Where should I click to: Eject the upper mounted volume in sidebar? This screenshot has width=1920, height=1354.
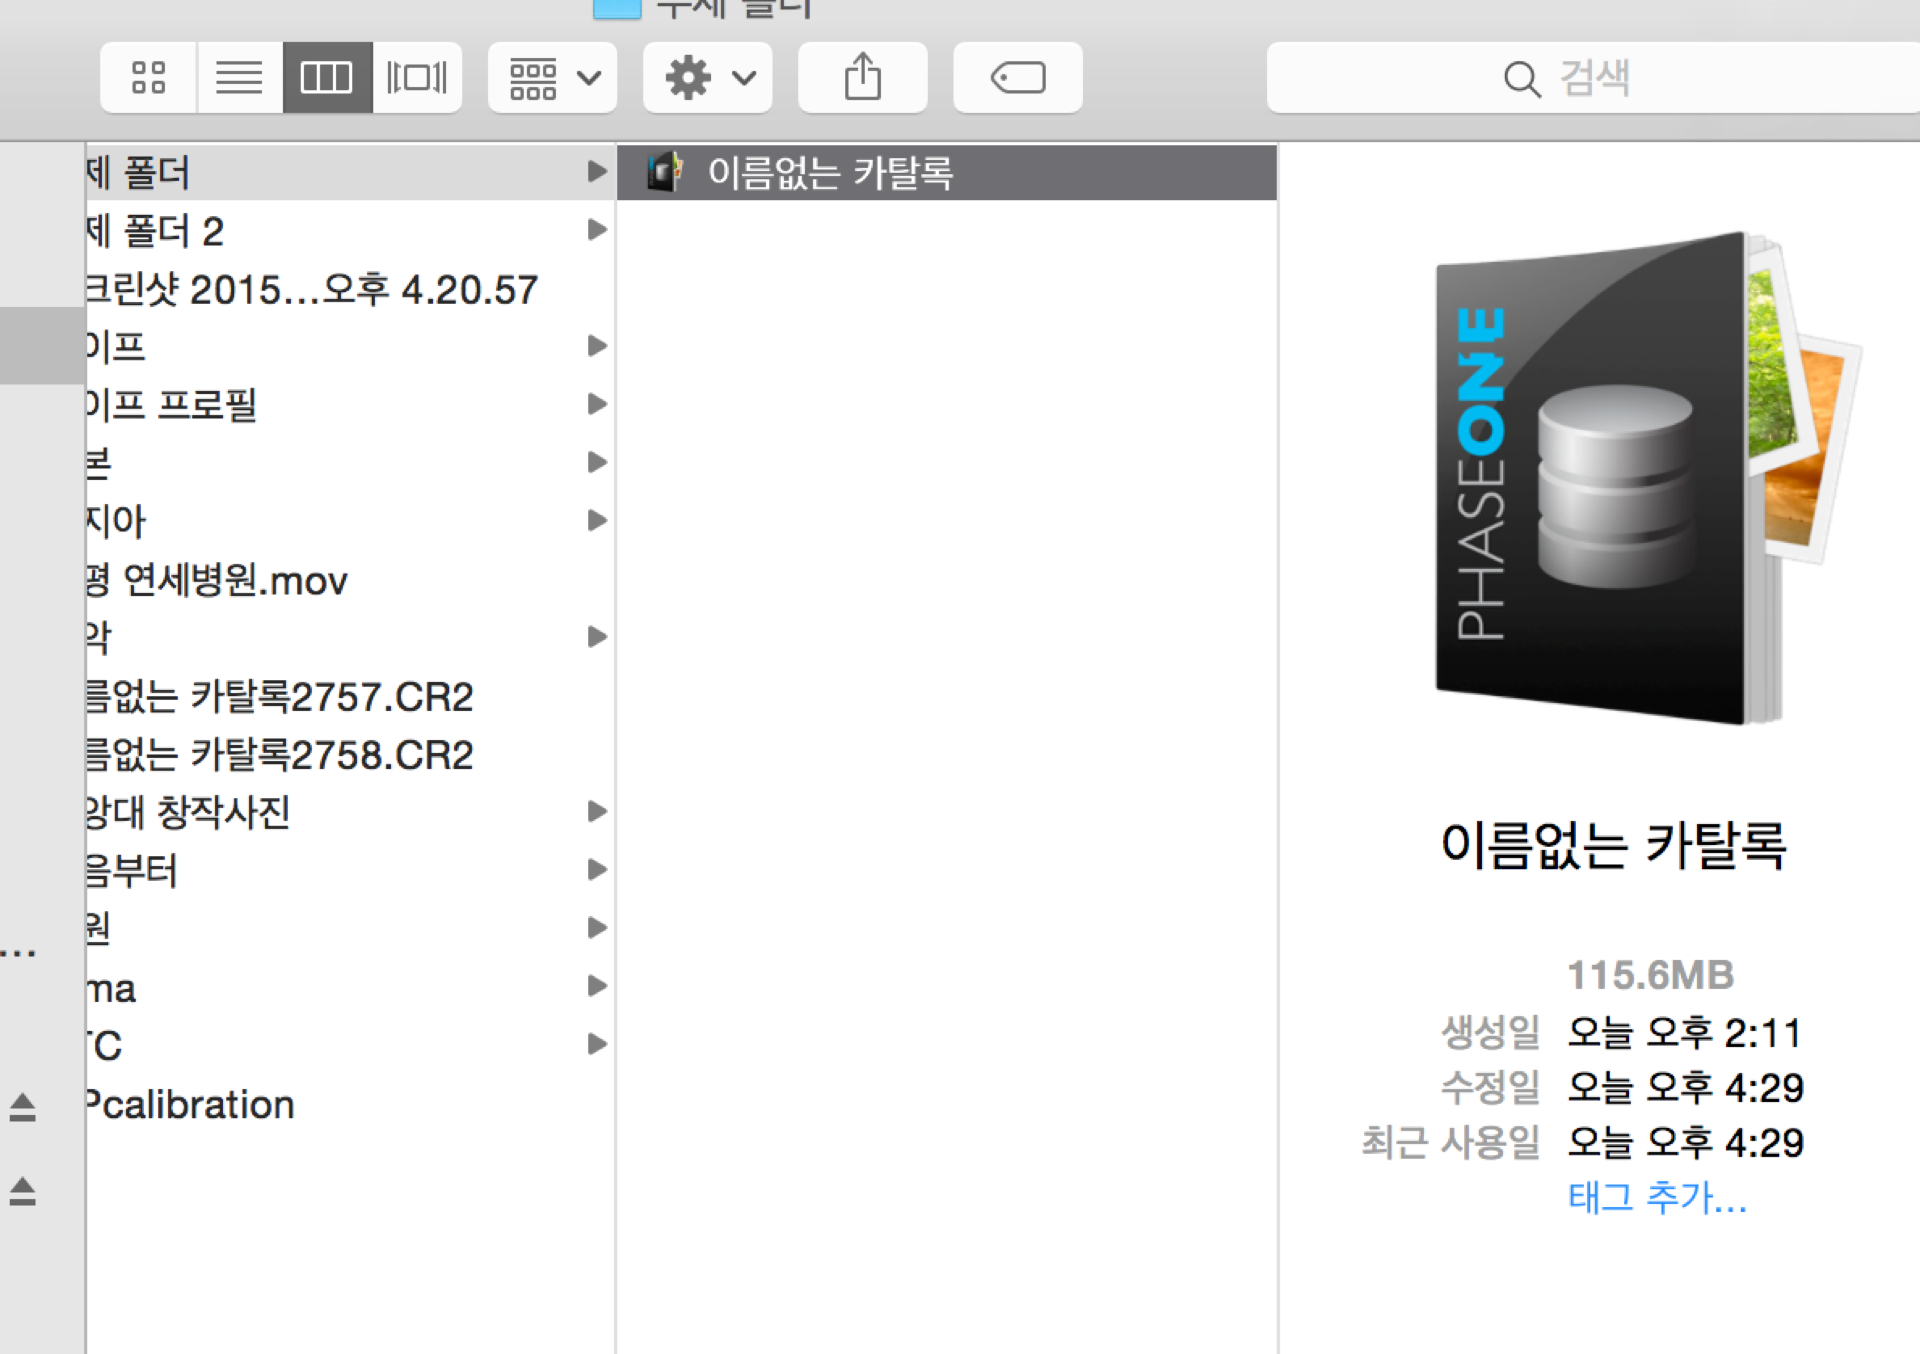pyautogui.click(x=23, y=1107)
